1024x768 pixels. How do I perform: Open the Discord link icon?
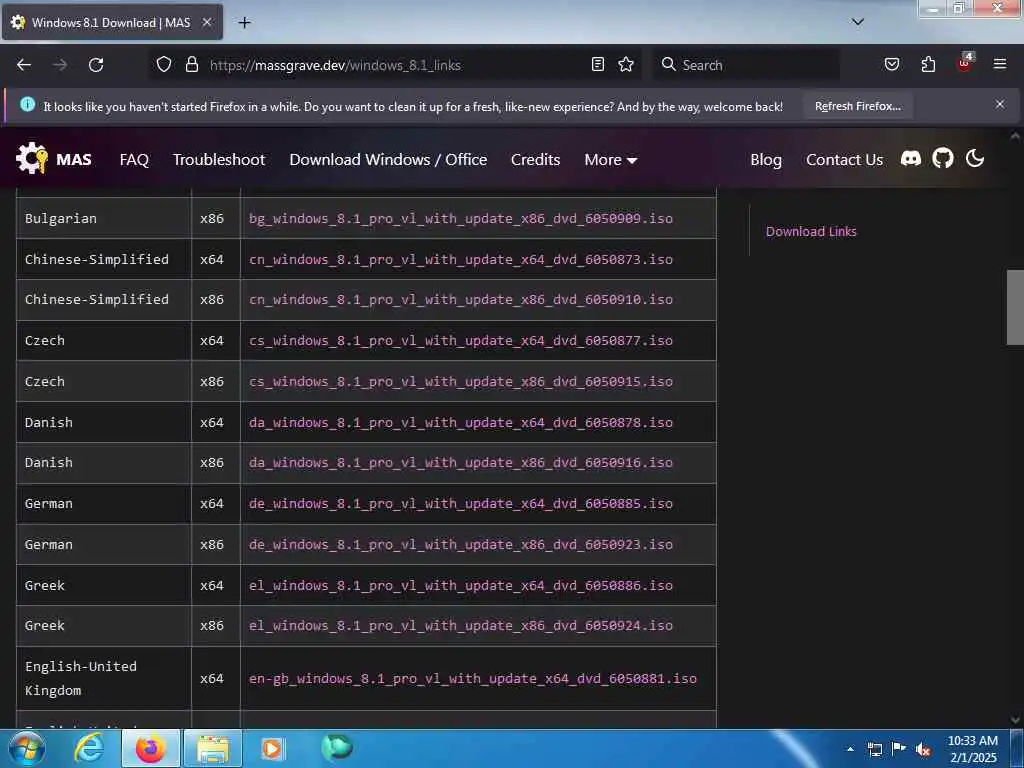point(911,159)
